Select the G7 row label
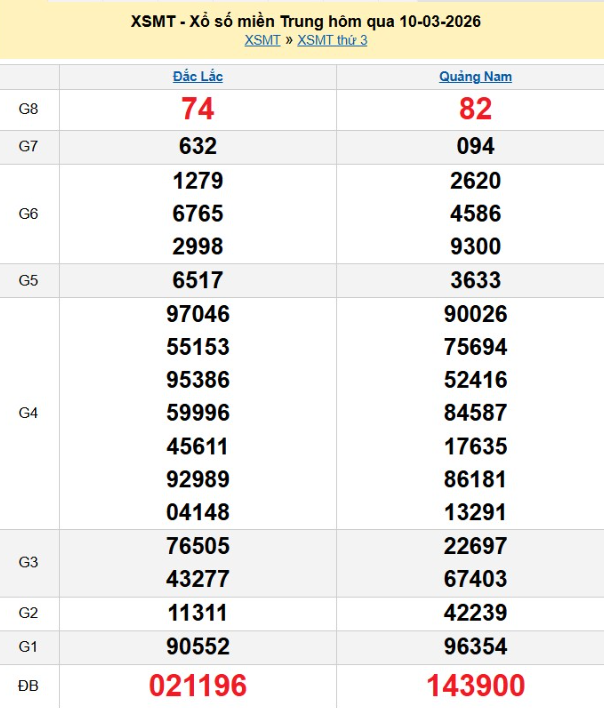The height and width of the screenshot is (708, 604). coord(29,147)
